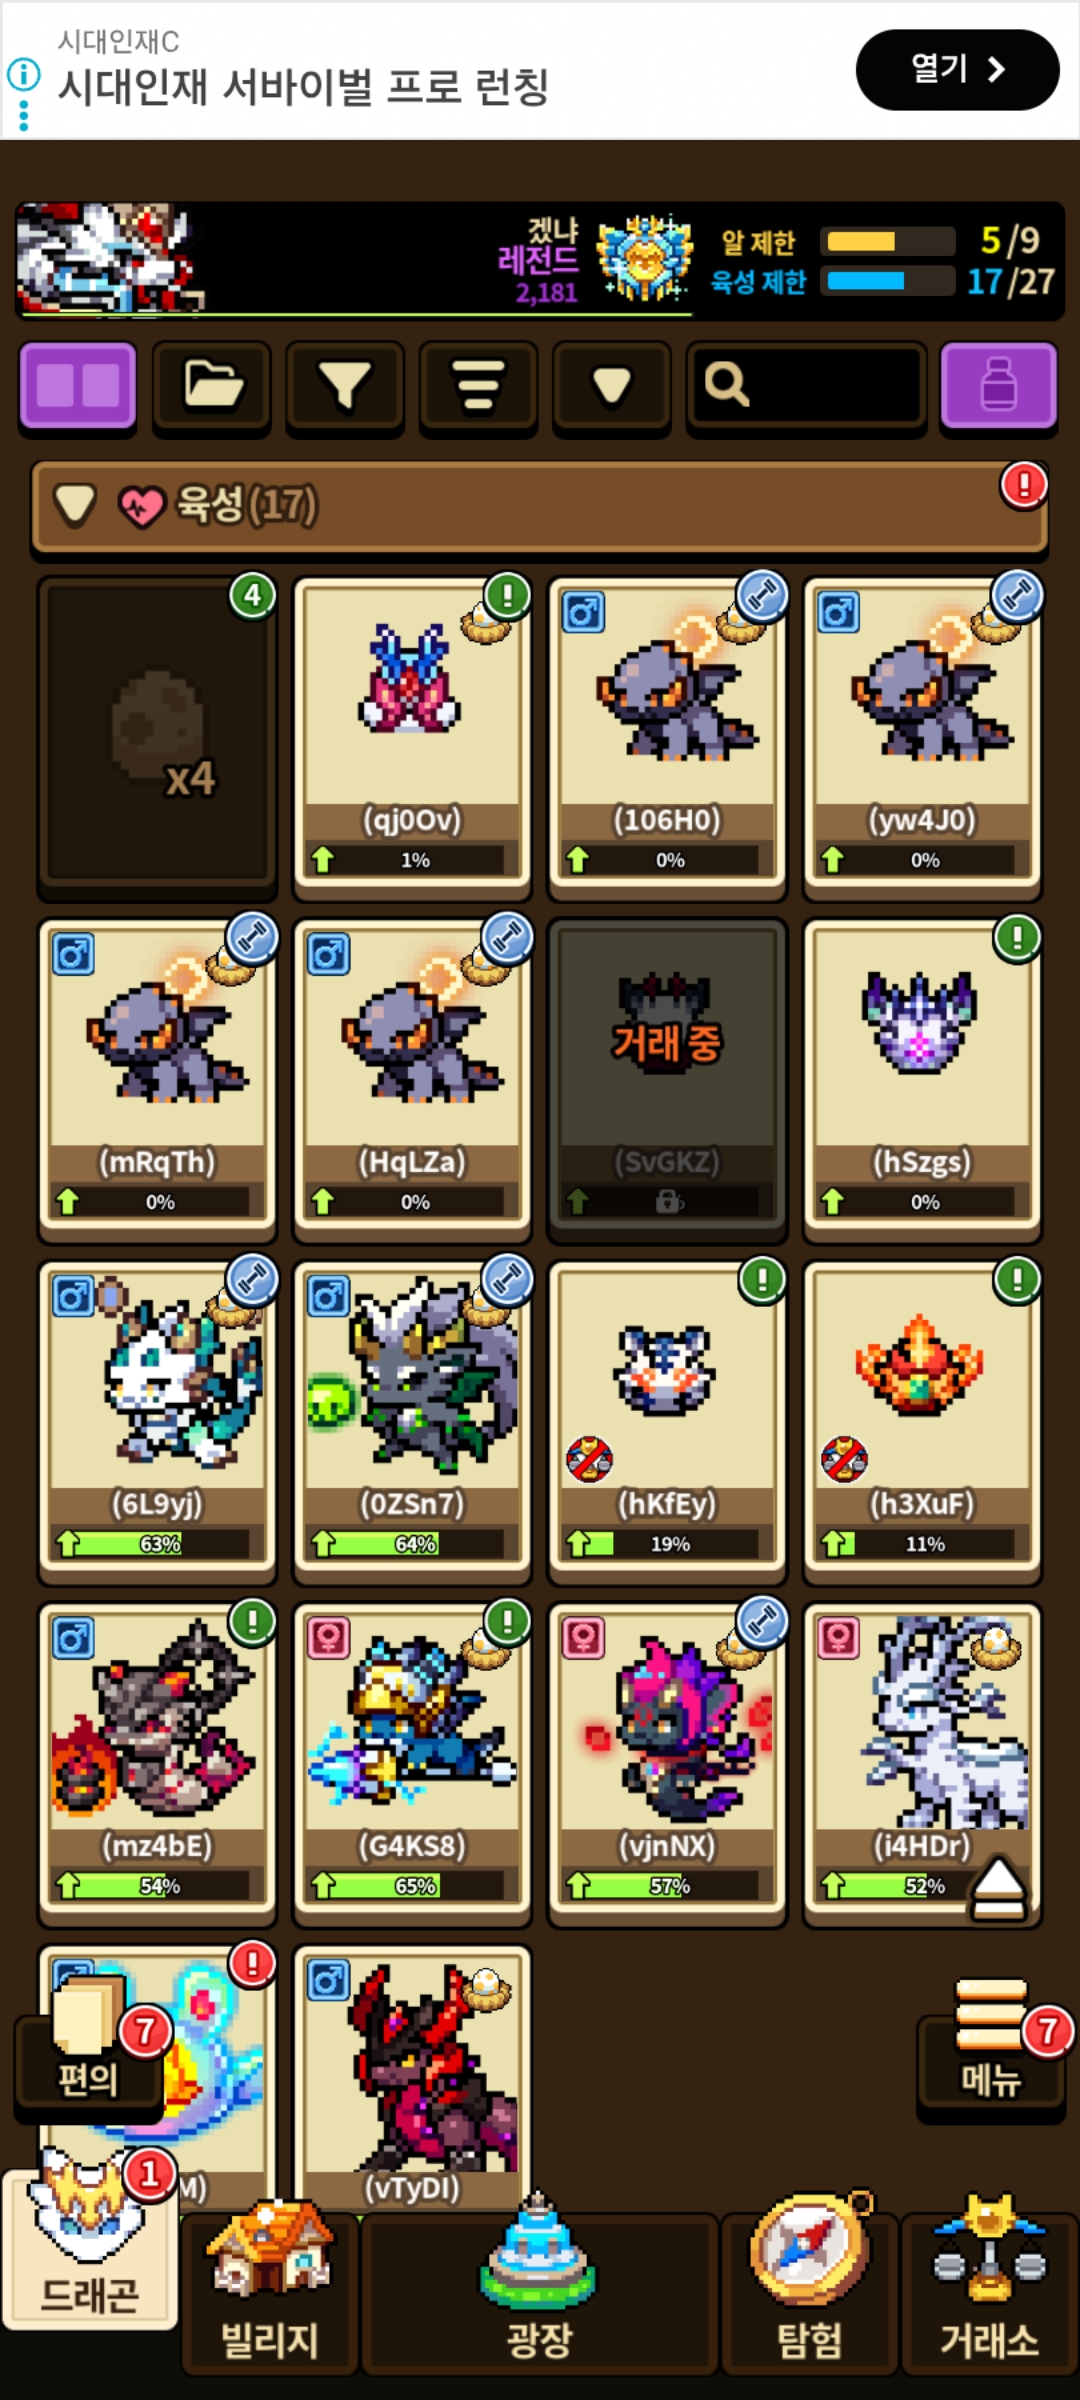Tap the legend rank emblem badge
Screen dimensions: 1080x2400
(644, 259)
